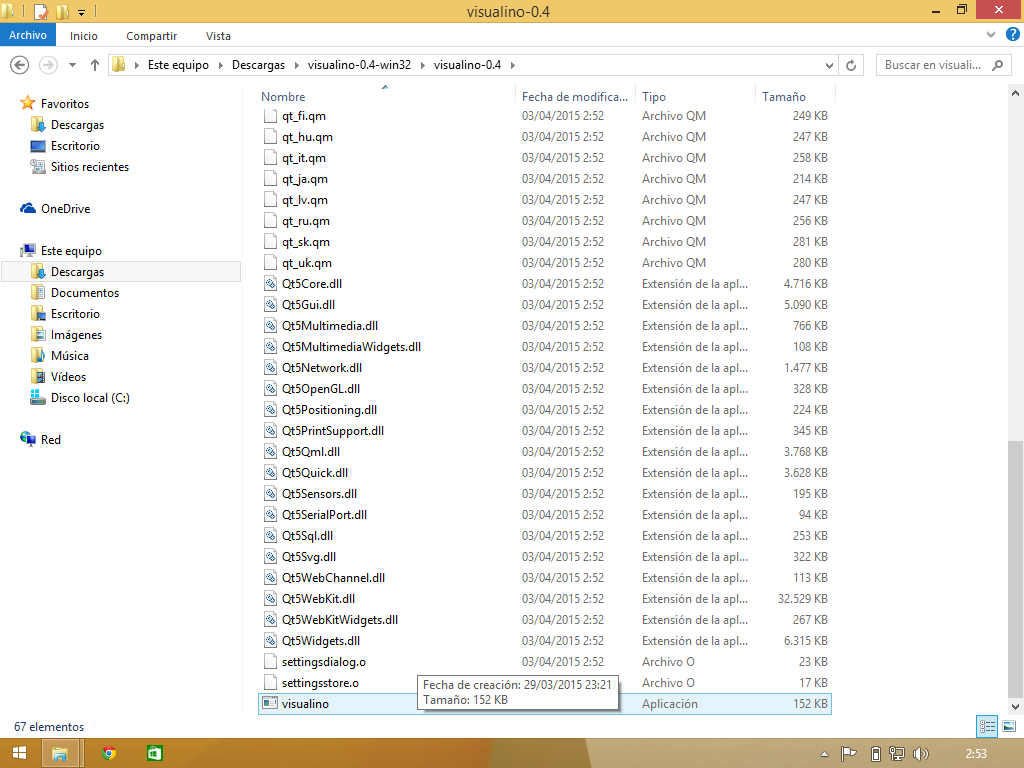Sort files by Tipo column header
Image resolution: width=1024 pixels, height=768 pixels.
tap(696, 96)
